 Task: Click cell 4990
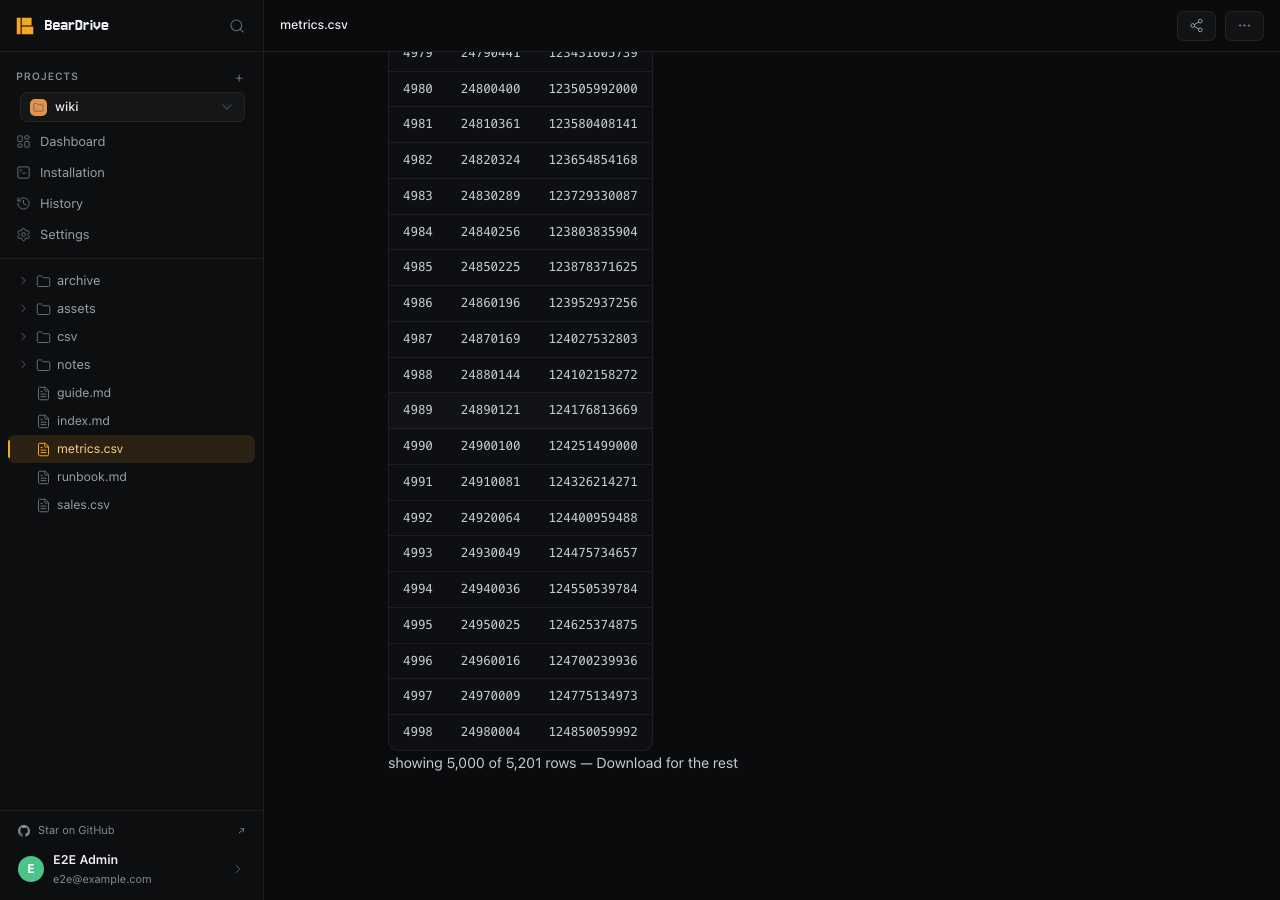418,446
